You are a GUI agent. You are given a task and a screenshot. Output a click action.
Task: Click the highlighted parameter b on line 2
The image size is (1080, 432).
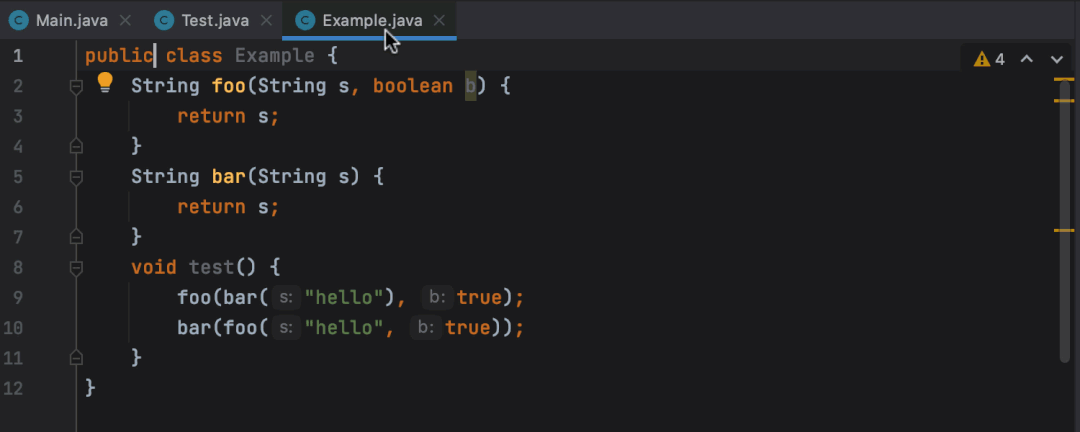pyautogui.click(x=470, y=86)
